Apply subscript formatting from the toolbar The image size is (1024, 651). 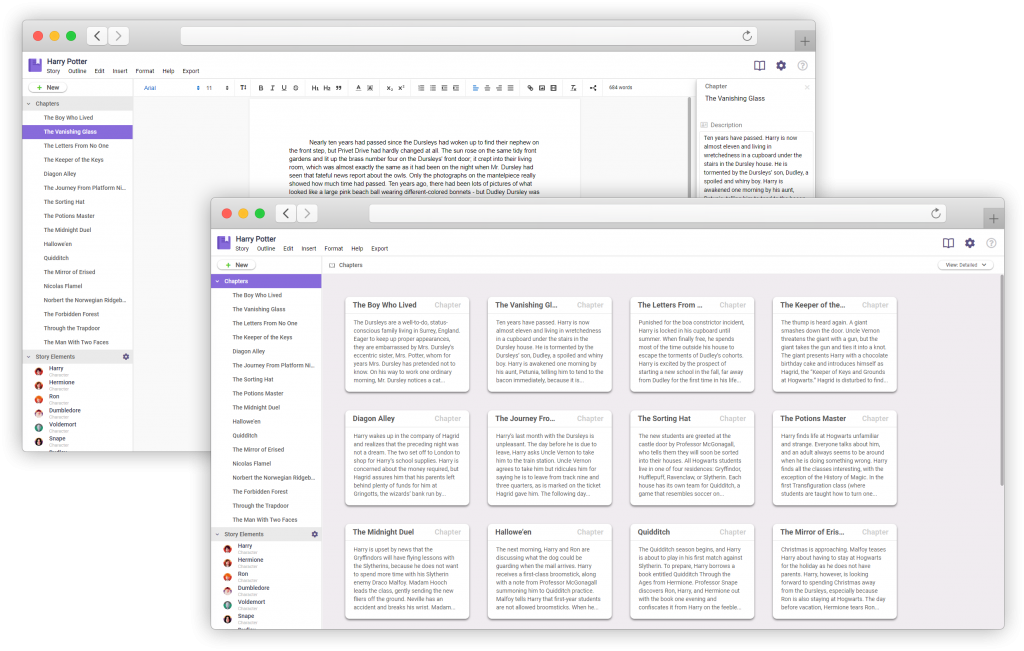(390, 88)
